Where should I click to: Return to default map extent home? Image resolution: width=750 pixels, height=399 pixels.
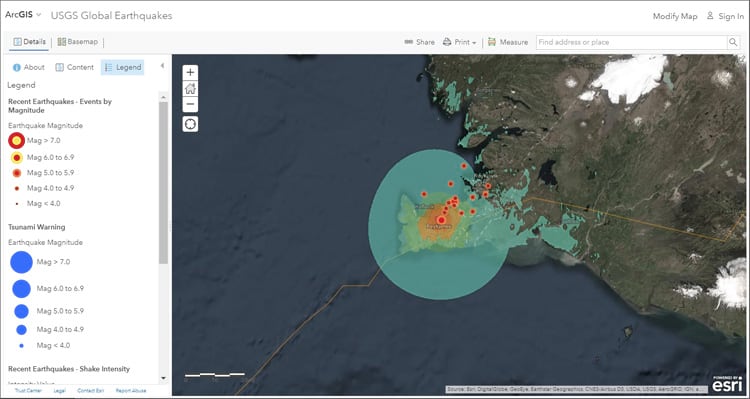190,89
